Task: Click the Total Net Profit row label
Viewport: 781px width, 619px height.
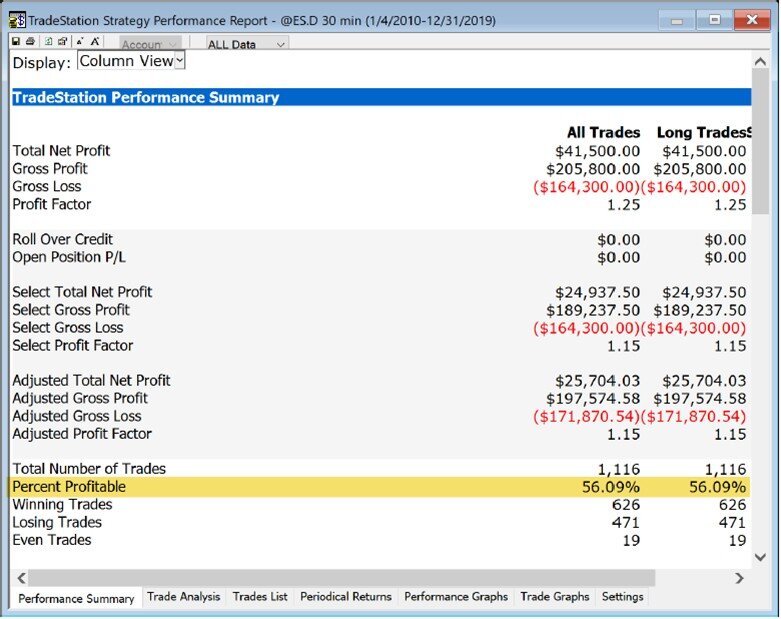Action: pos(61,151)
